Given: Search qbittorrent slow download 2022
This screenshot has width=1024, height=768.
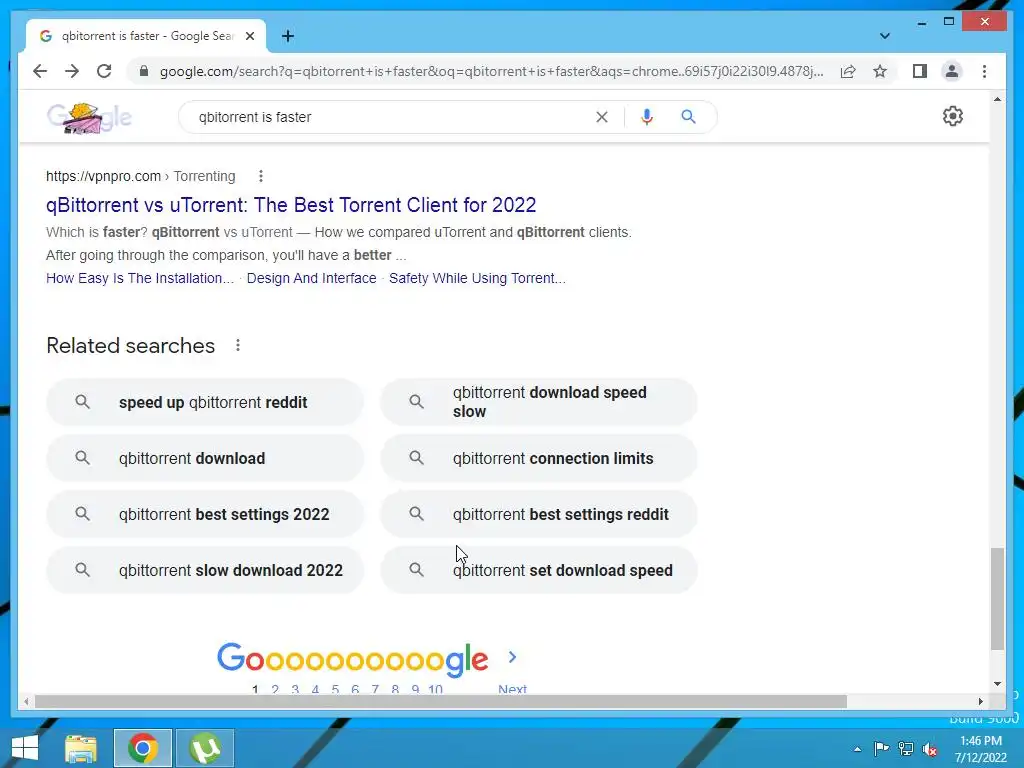Looking at the screenshot, I should [205, 570].
